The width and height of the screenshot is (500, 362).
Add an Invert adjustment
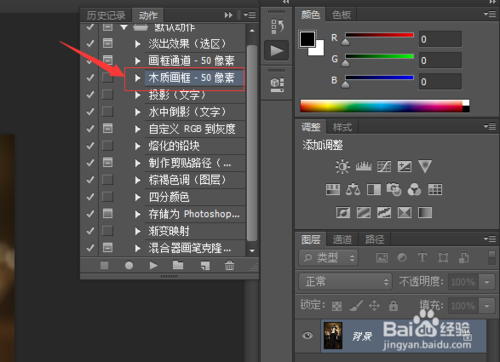(x=343, y=212)
